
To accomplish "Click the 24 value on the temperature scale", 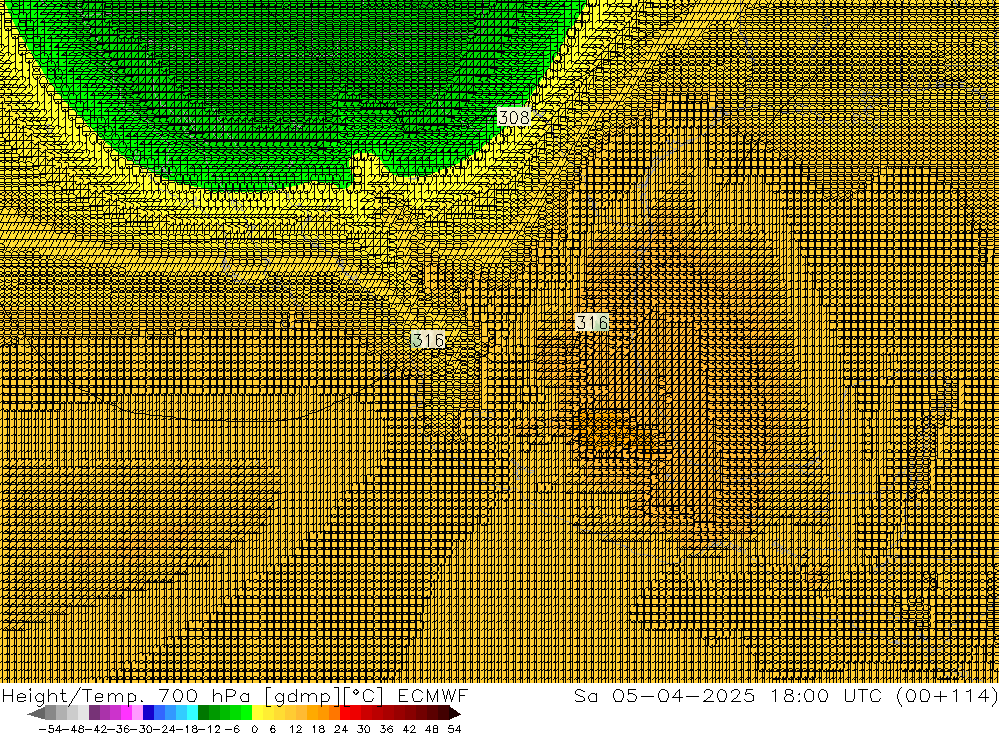I will pos(341,729).
